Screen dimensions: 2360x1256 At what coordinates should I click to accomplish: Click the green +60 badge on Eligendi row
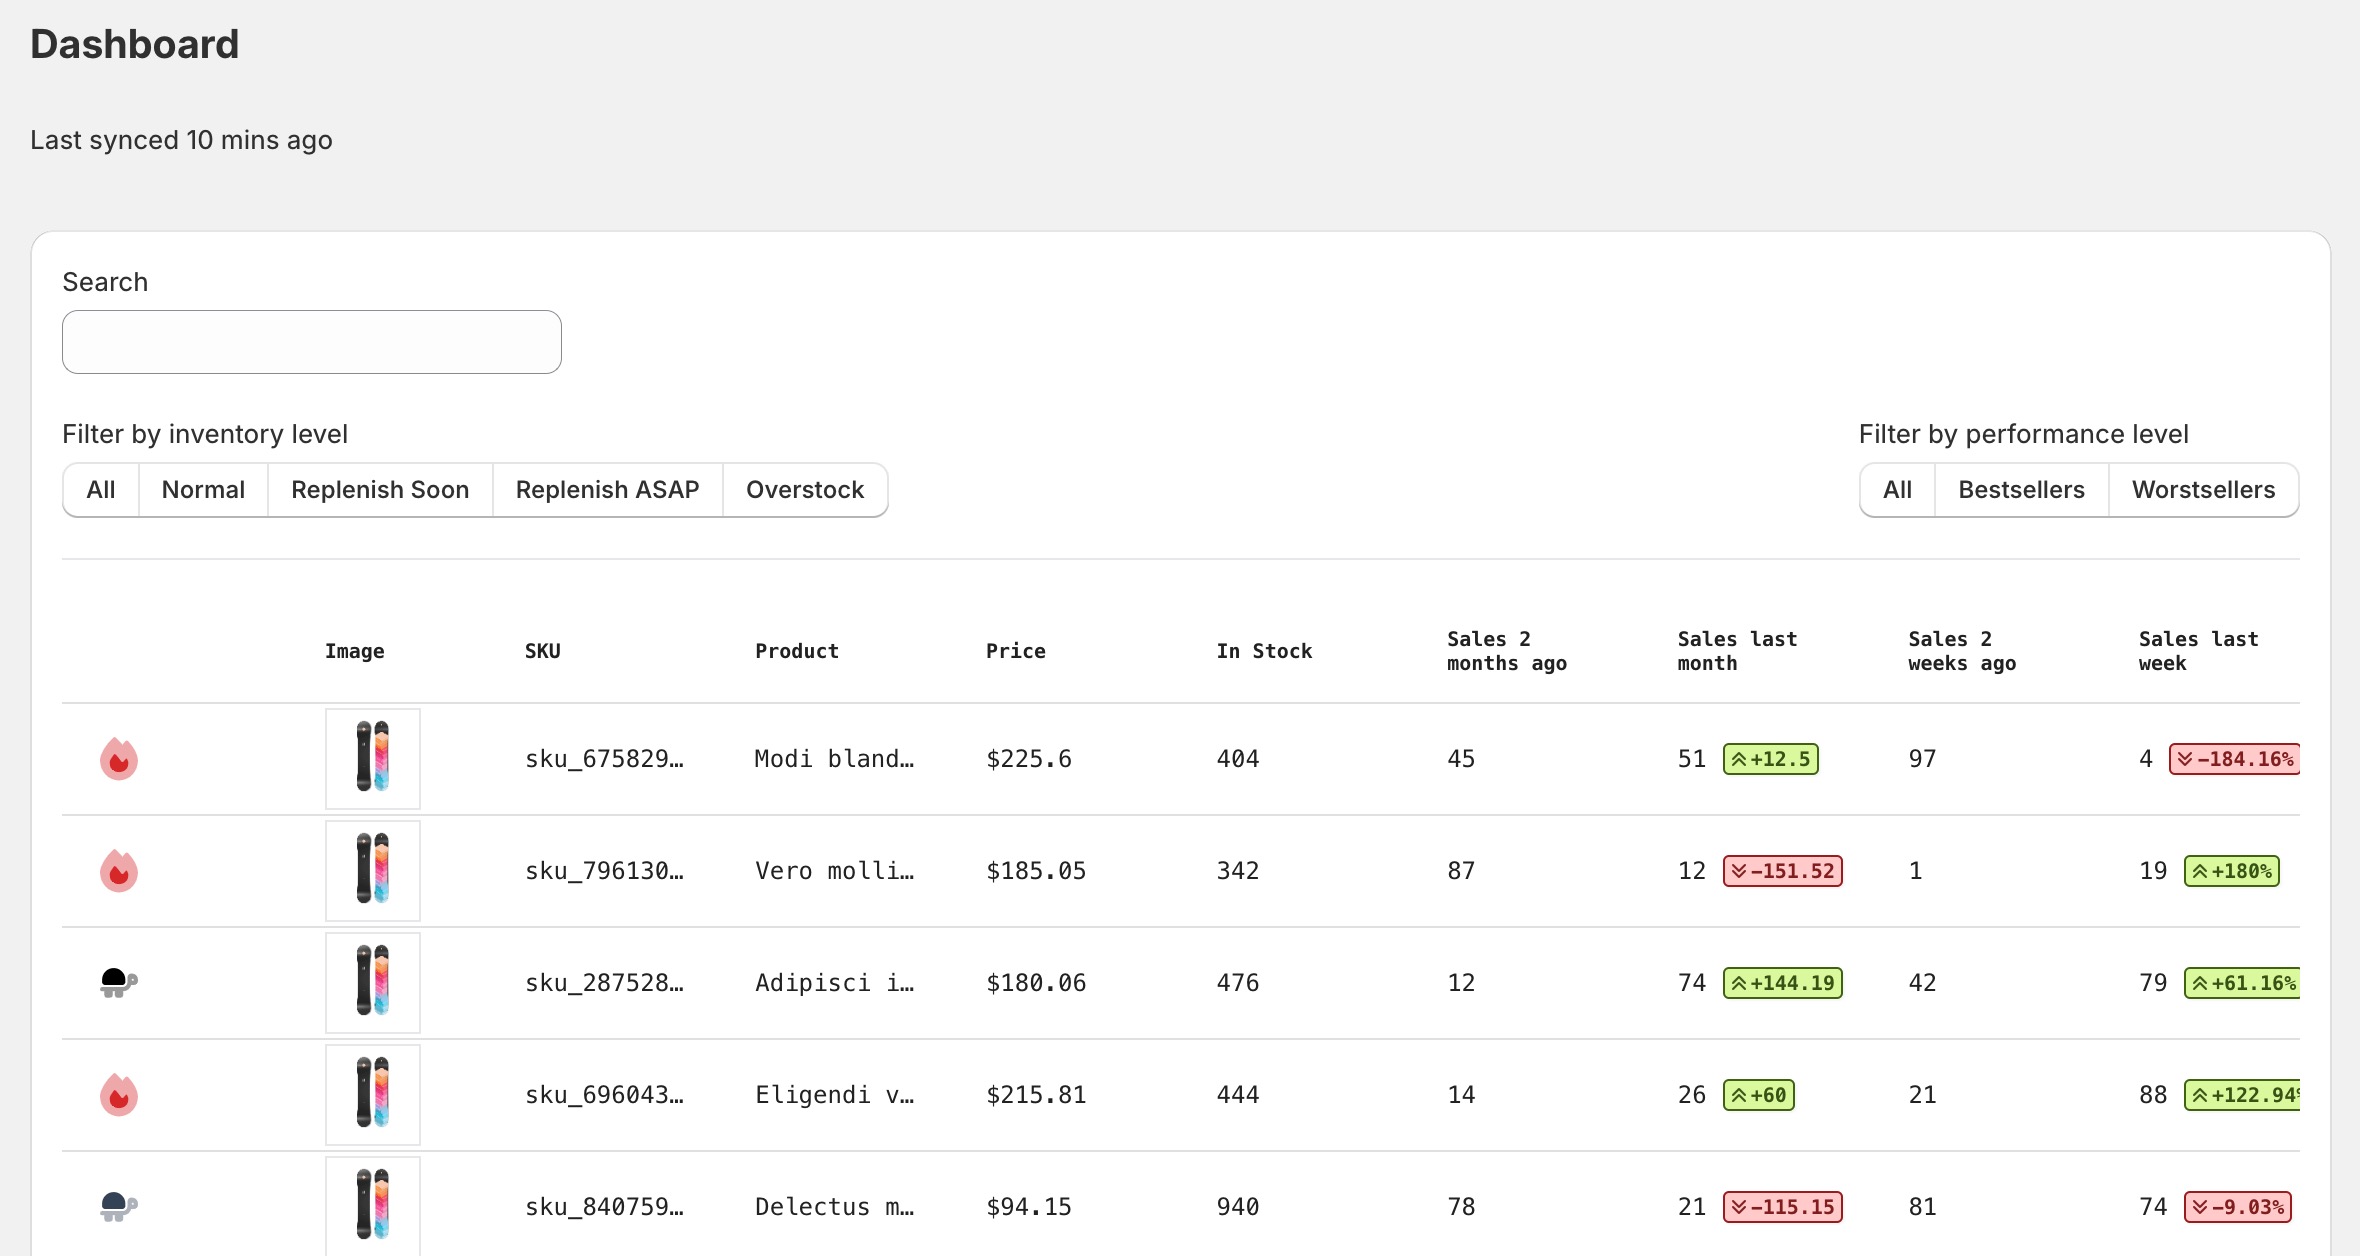(x=1758, y=1095)
